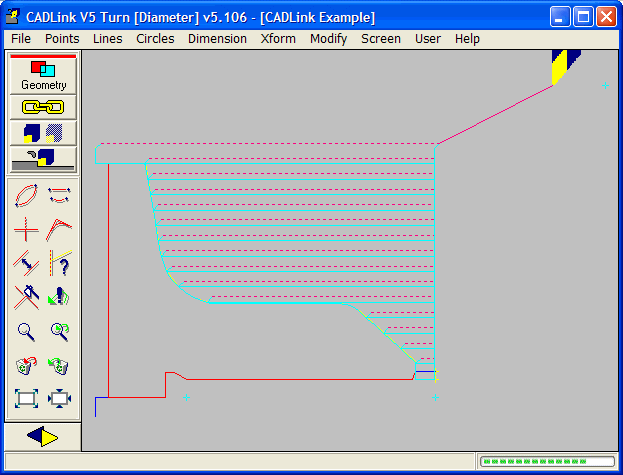Maximize the CADLink window
Screen dimensions: 623x475
583,17
